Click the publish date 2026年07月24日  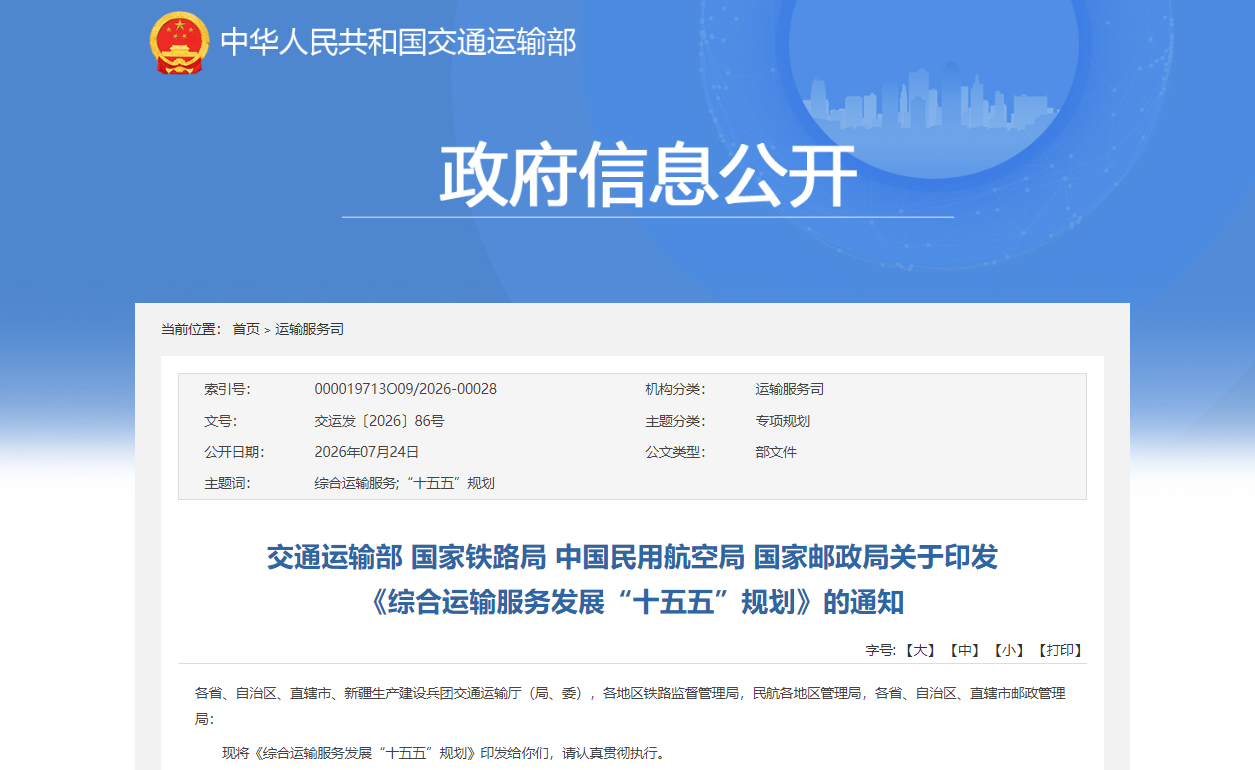367,452
